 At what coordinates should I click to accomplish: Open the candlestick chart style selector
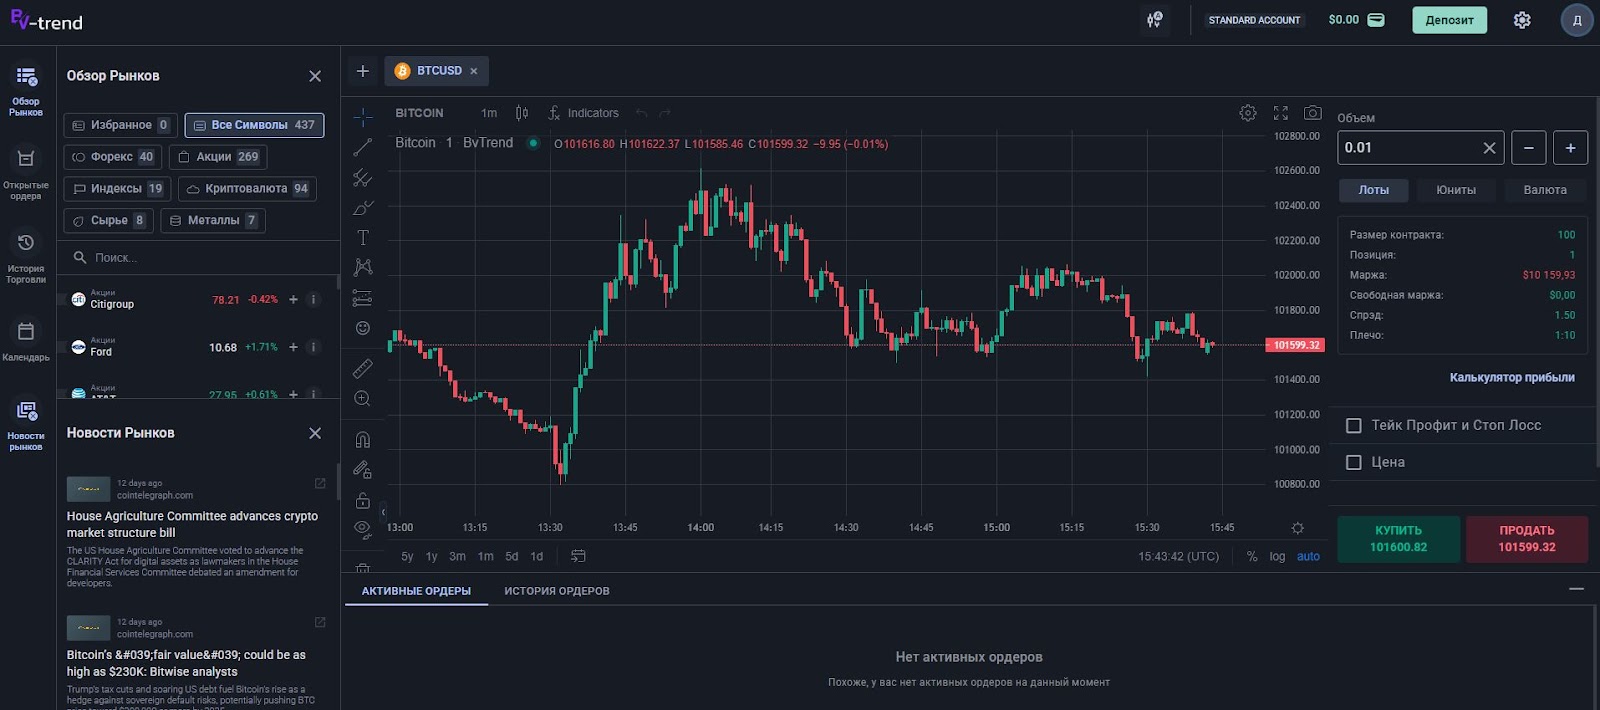(522, 113)
